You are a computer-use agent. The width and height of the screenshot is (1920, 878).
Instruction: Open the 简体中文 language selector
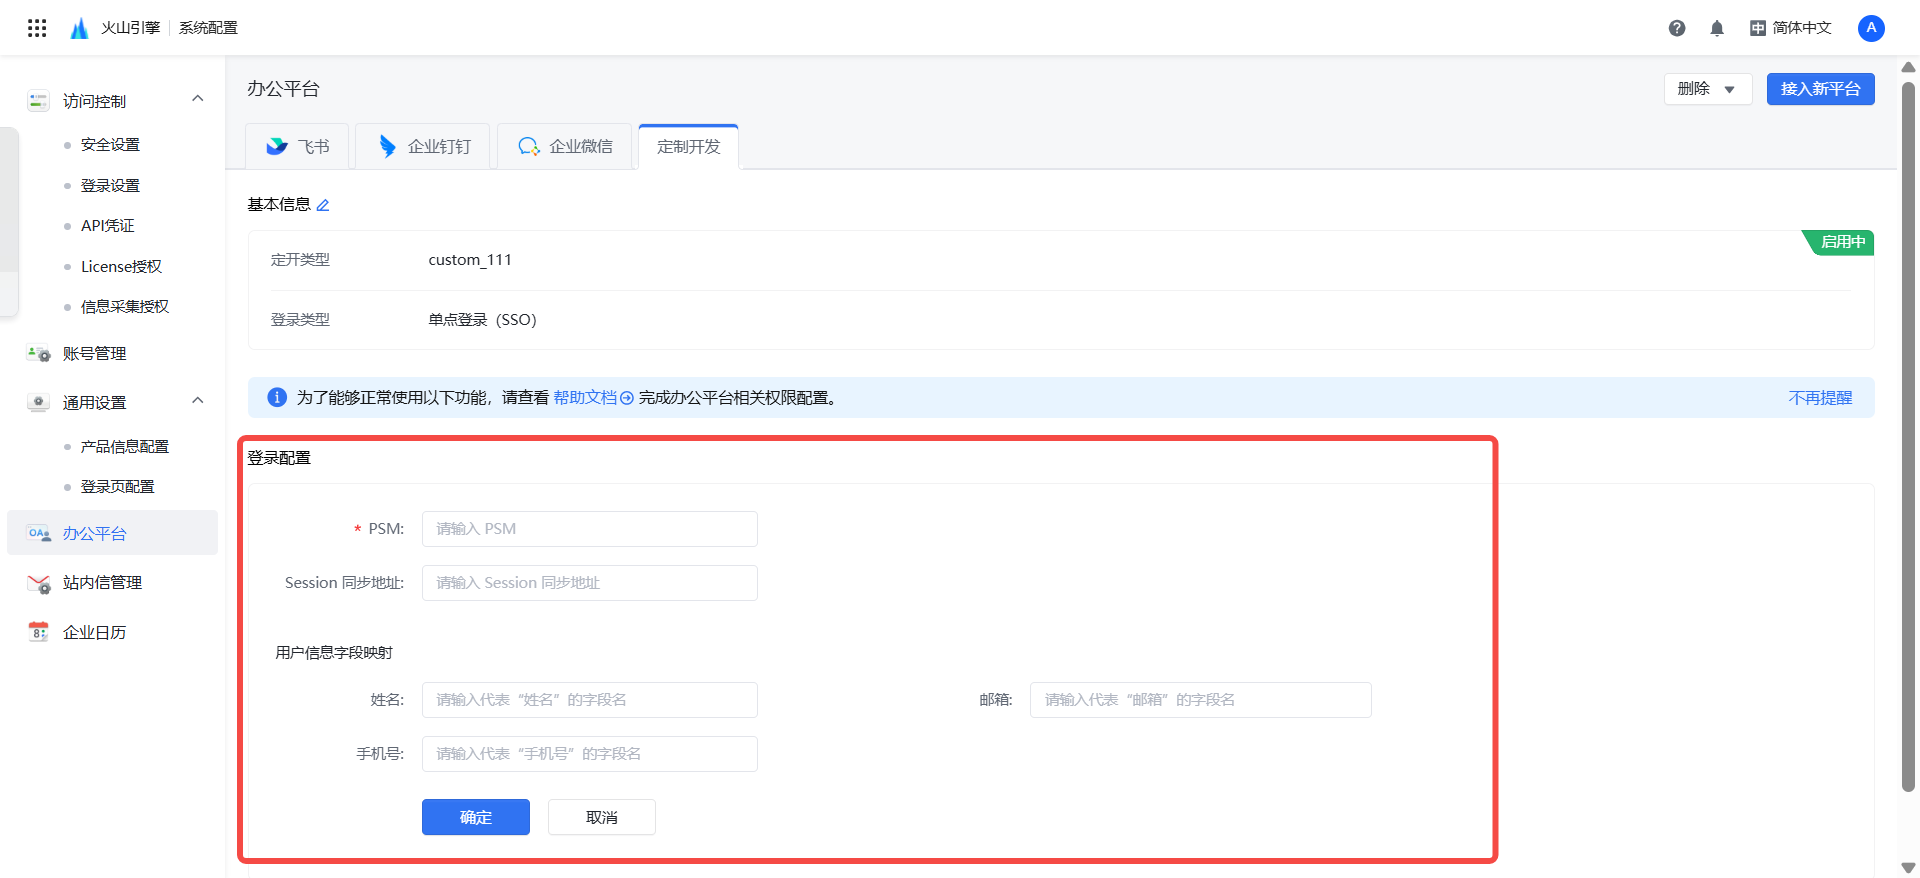1790,28
